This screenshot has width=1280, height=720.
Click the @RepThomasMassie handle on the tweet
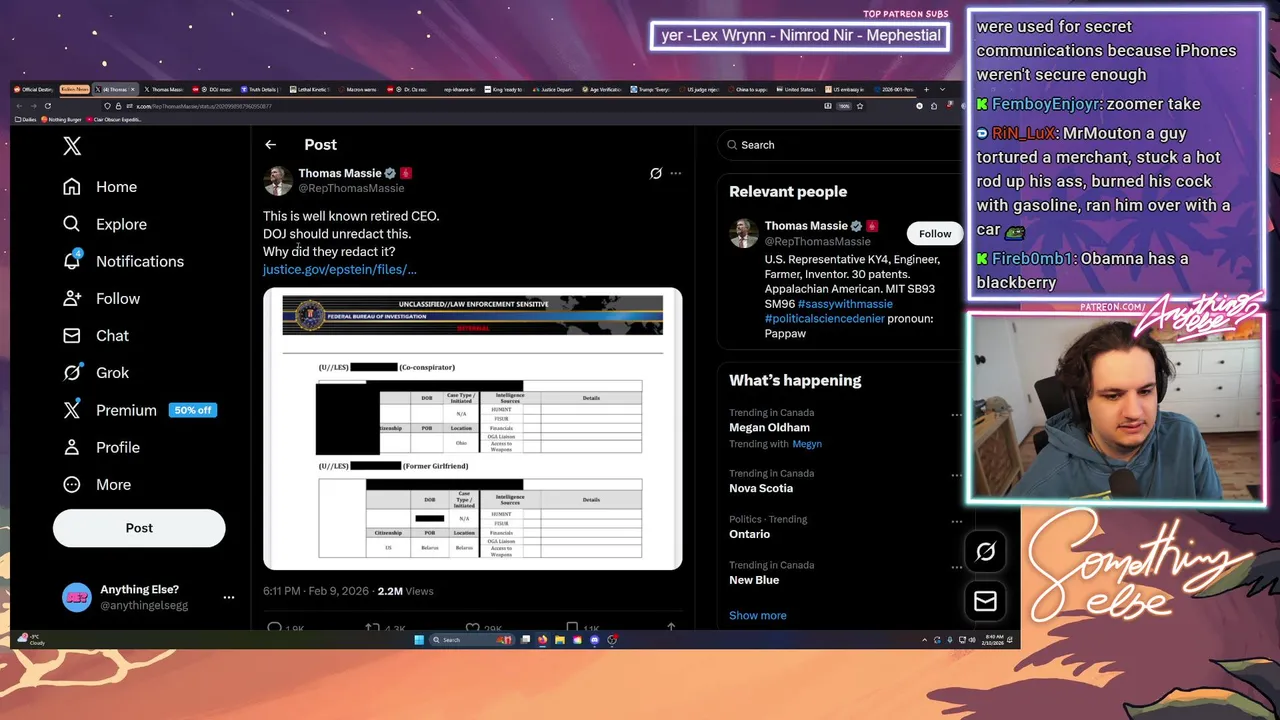[351, 188]
